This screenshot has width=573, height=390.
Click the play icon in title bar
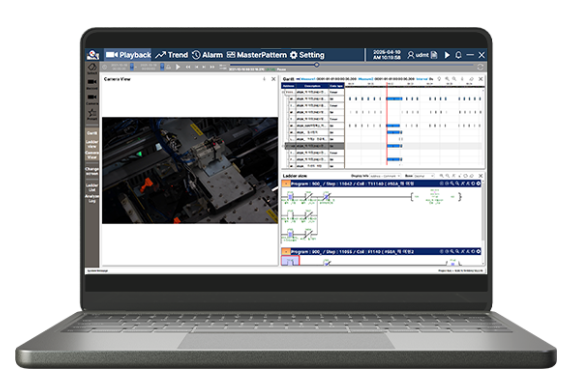447,55
